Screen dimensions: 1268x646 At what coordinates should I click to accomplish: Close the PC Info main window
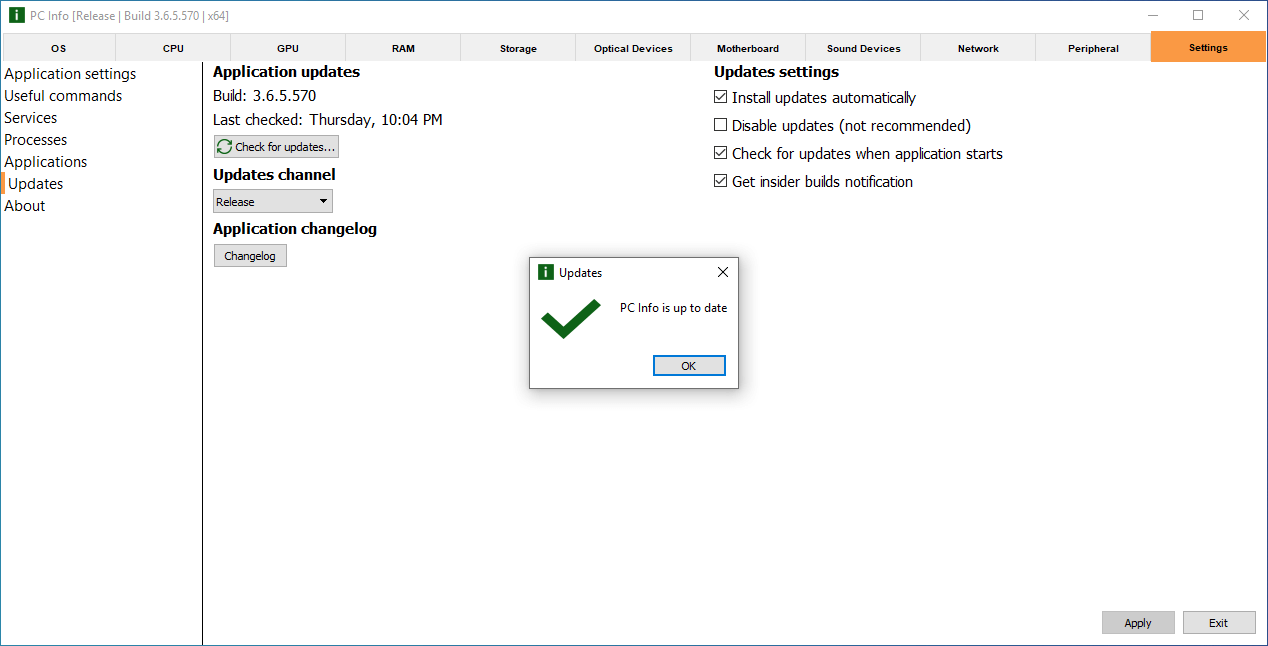pyautogui.click(x=1244, y=15)
